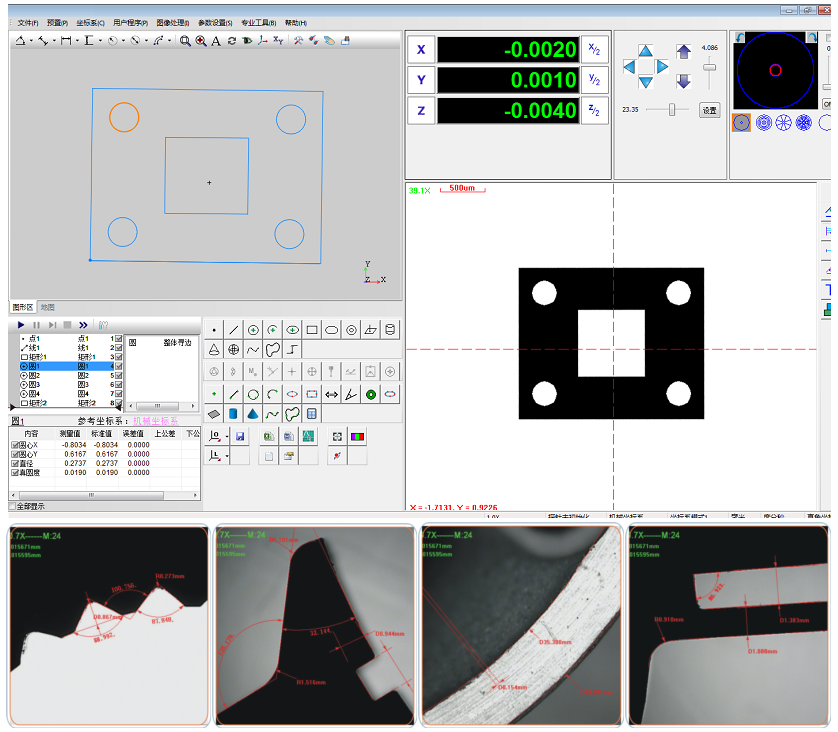Image resolution: width=838 pixels, height=732 pixels.
Task: Open the 文件(F) menu
Action: 27,23
